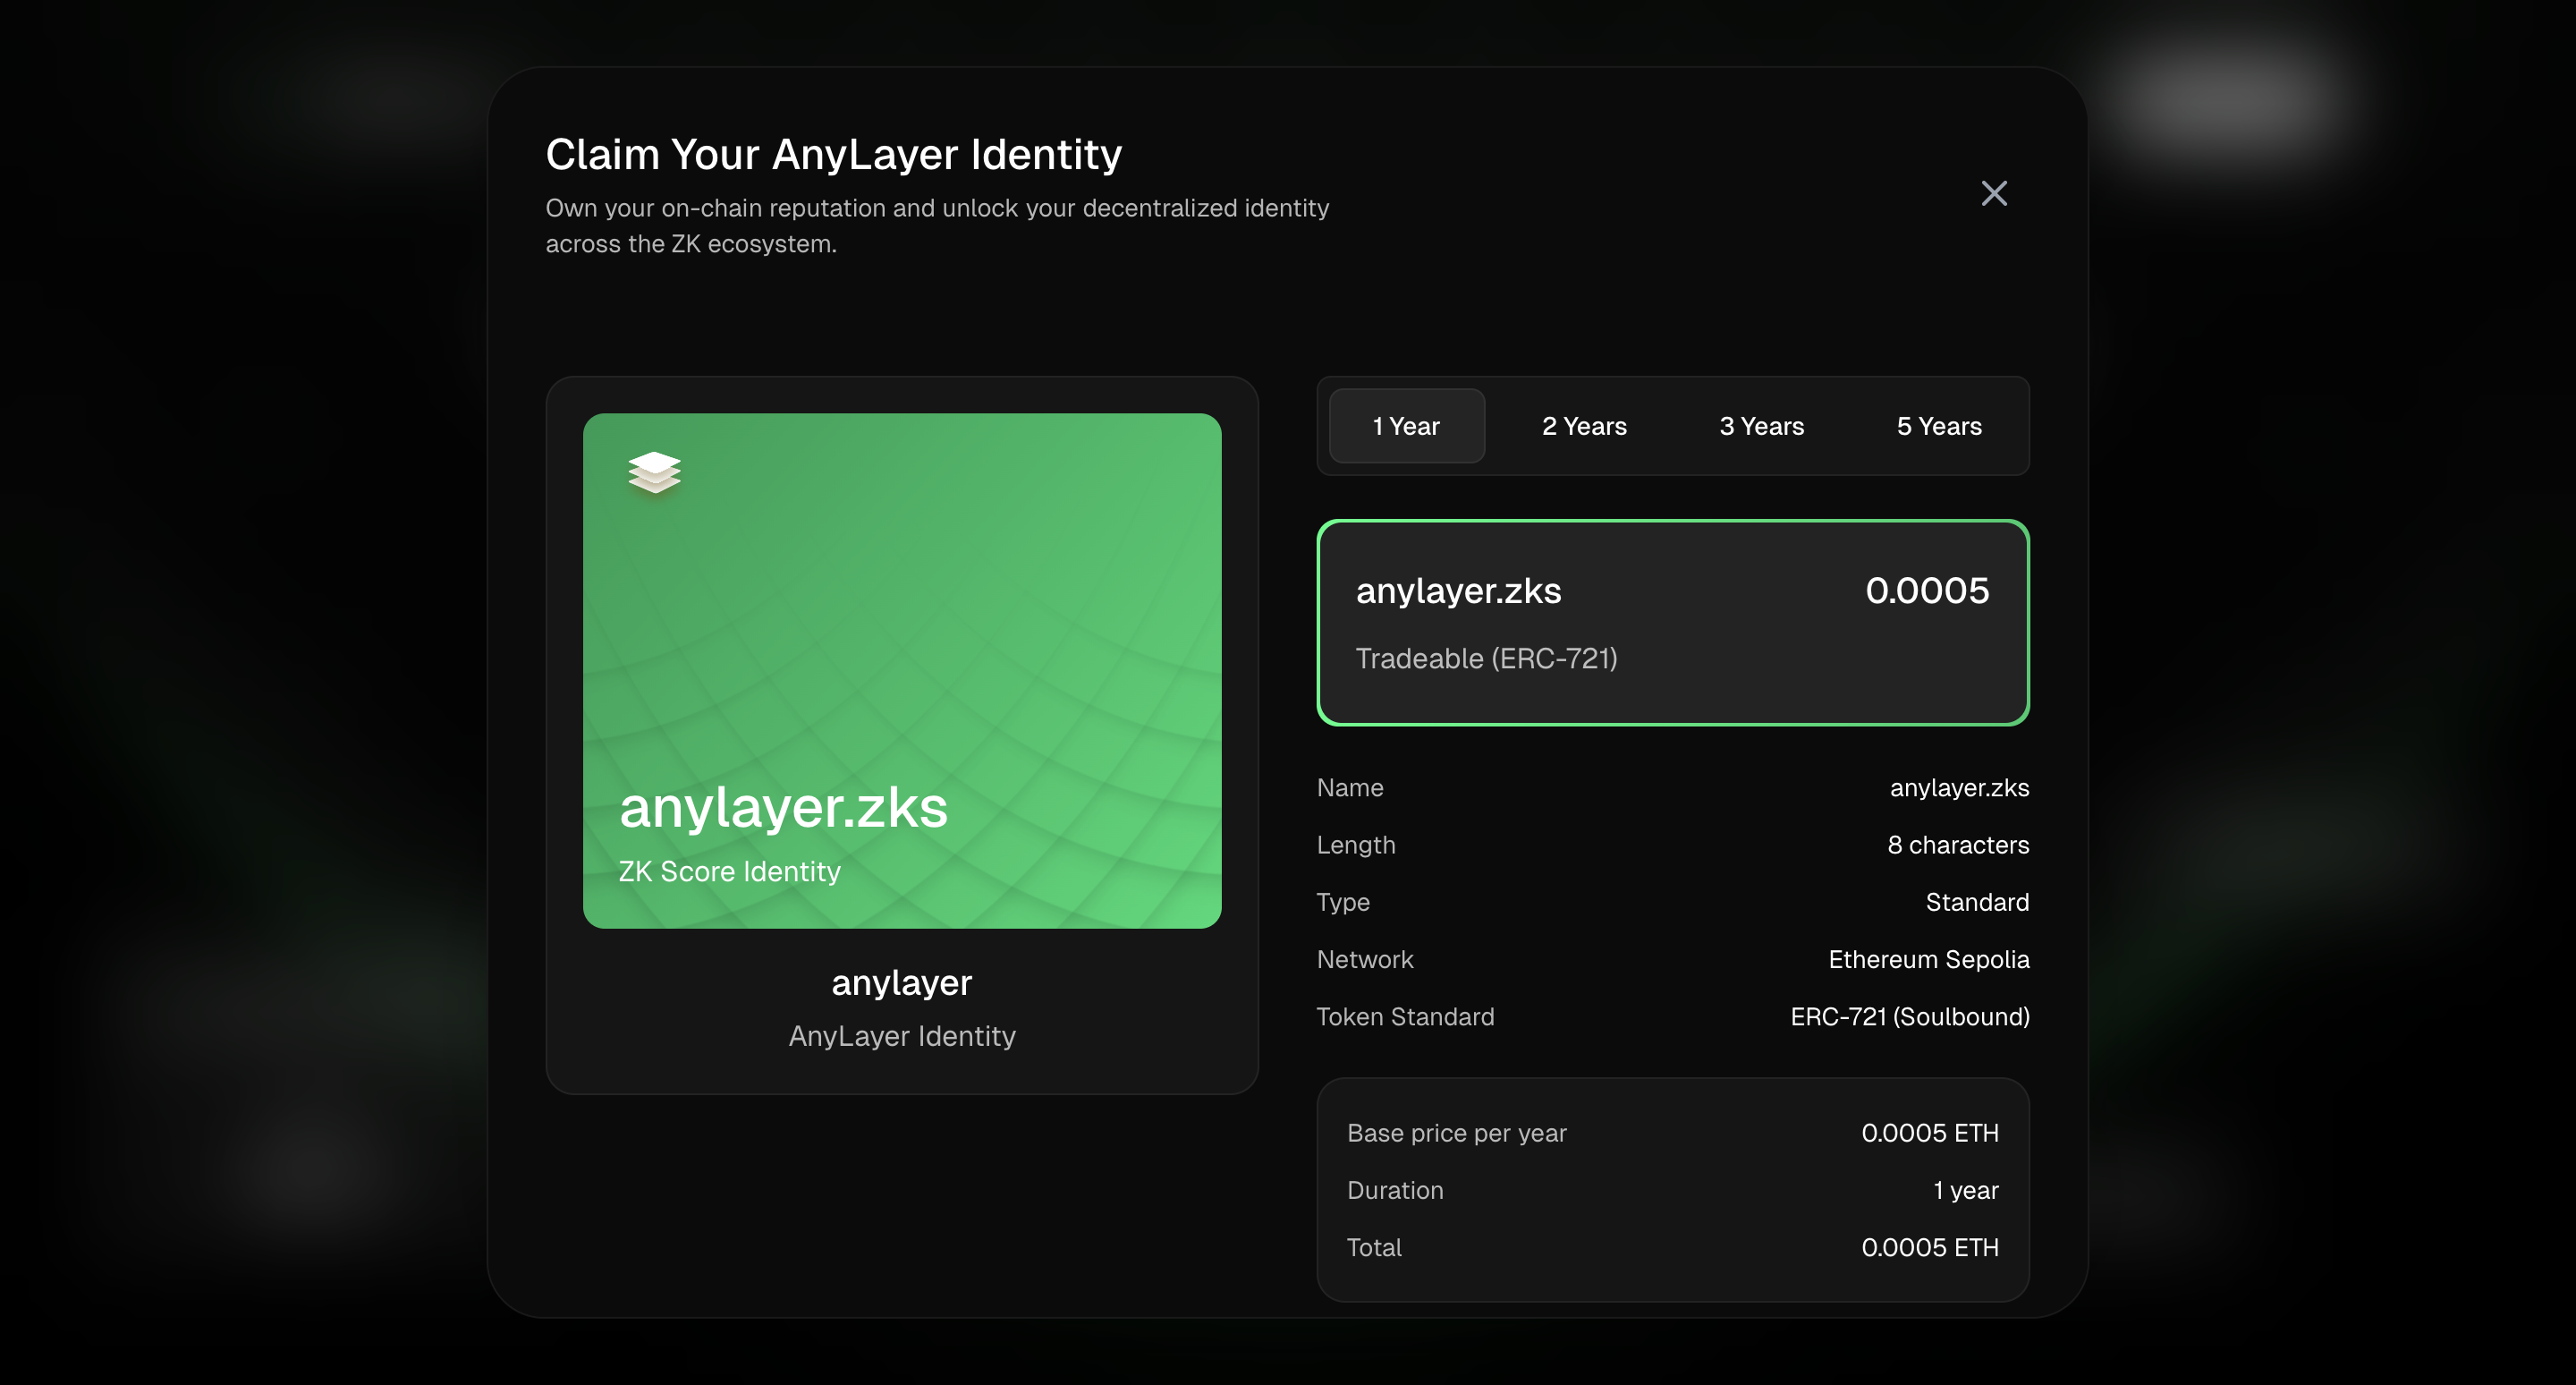This screenshot has height=1385, width=2576.
Task: Click the ERC-721 (Soulbound) token standard value
Action: tap(1909, 1016)
